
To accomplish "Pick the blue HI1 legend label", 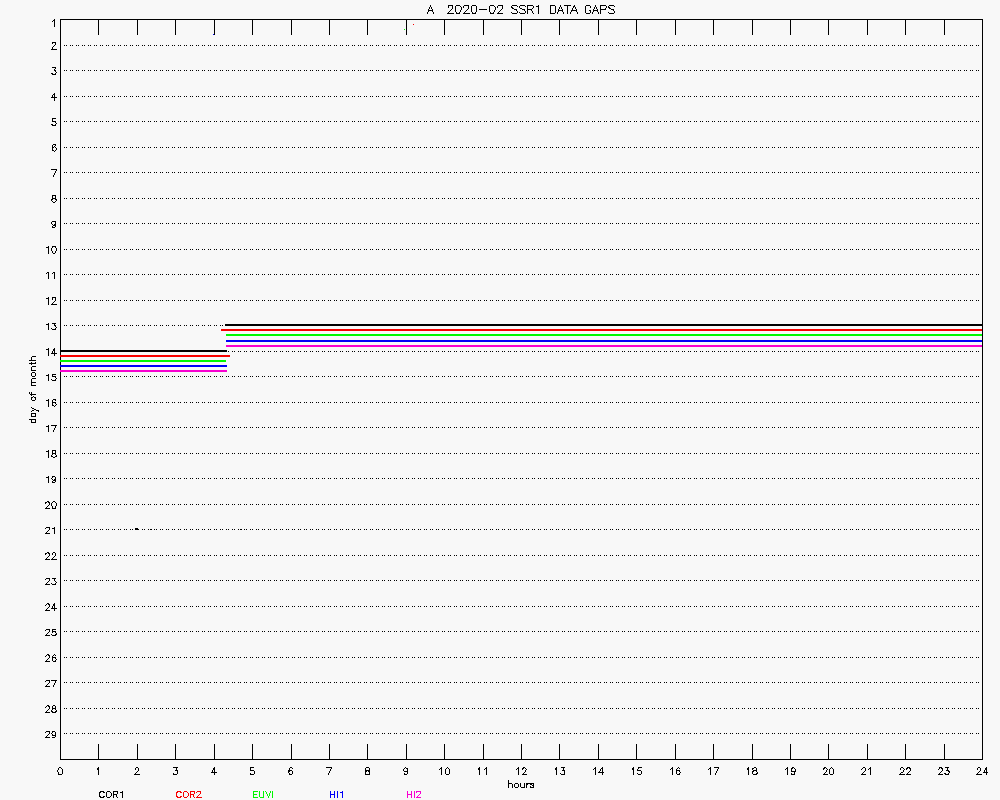I will (337, 795).
